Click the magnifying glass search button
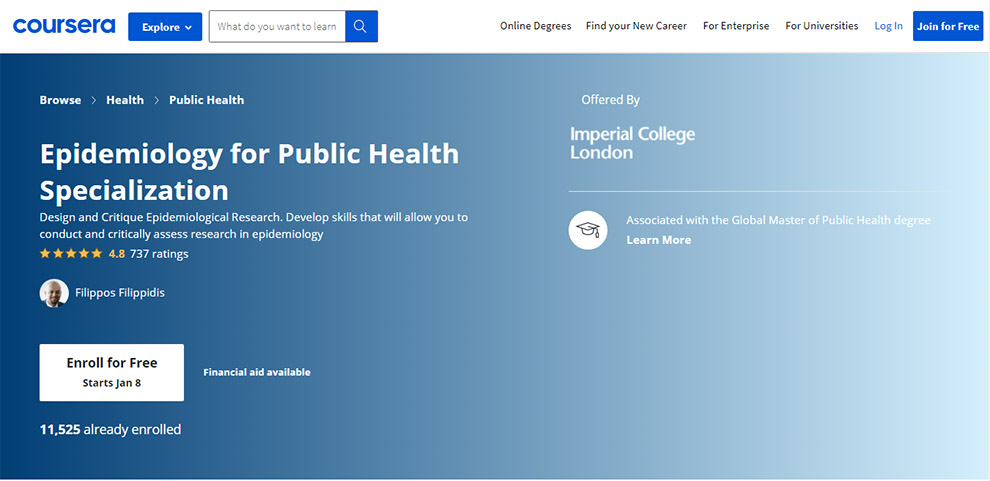Screen dimensions: 990x481 [361, 27]
